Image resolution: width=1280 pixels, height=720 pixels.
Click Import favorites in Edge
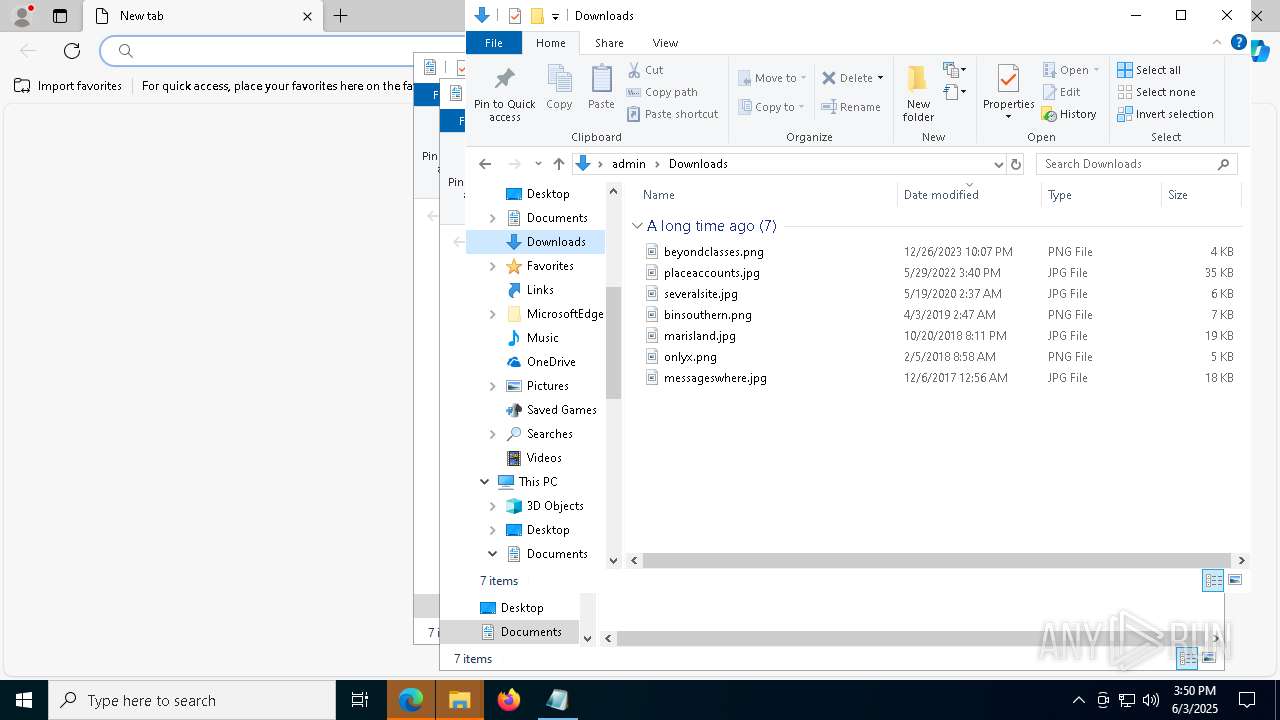pyautogui.click(x=68, y=86)
